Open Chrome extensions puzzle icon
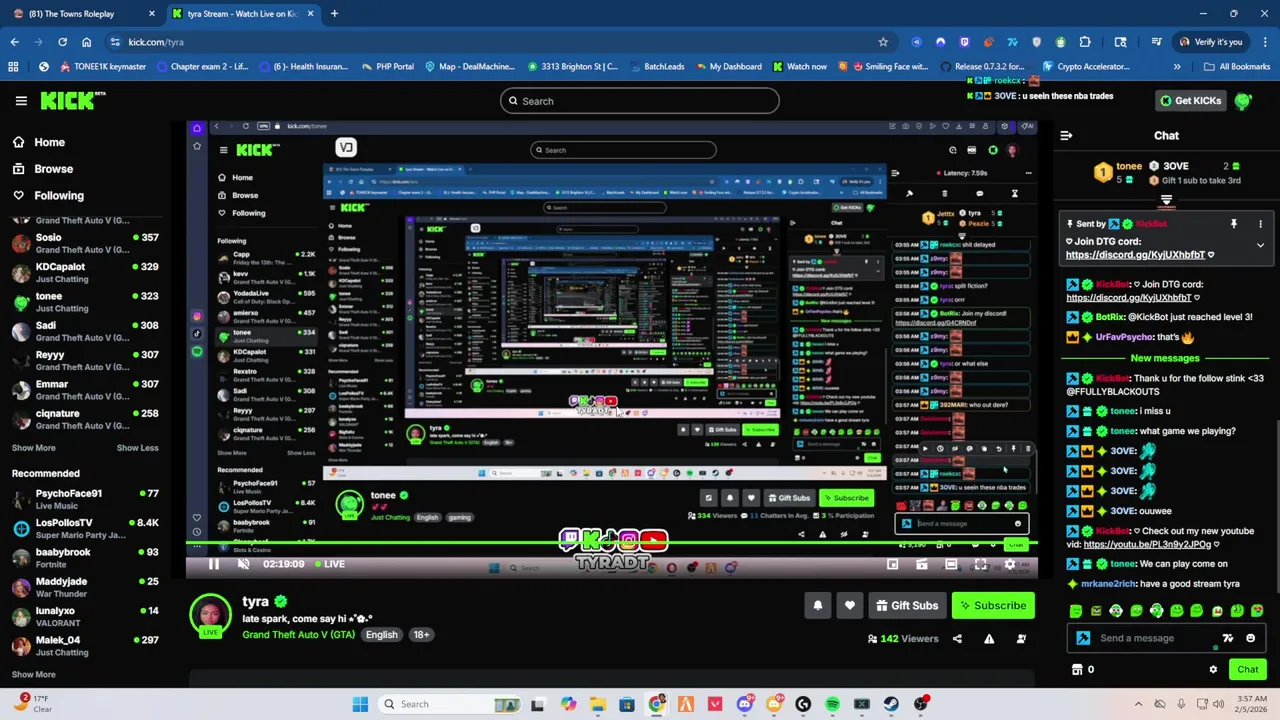The image size is (1280, 720). 1085,42
